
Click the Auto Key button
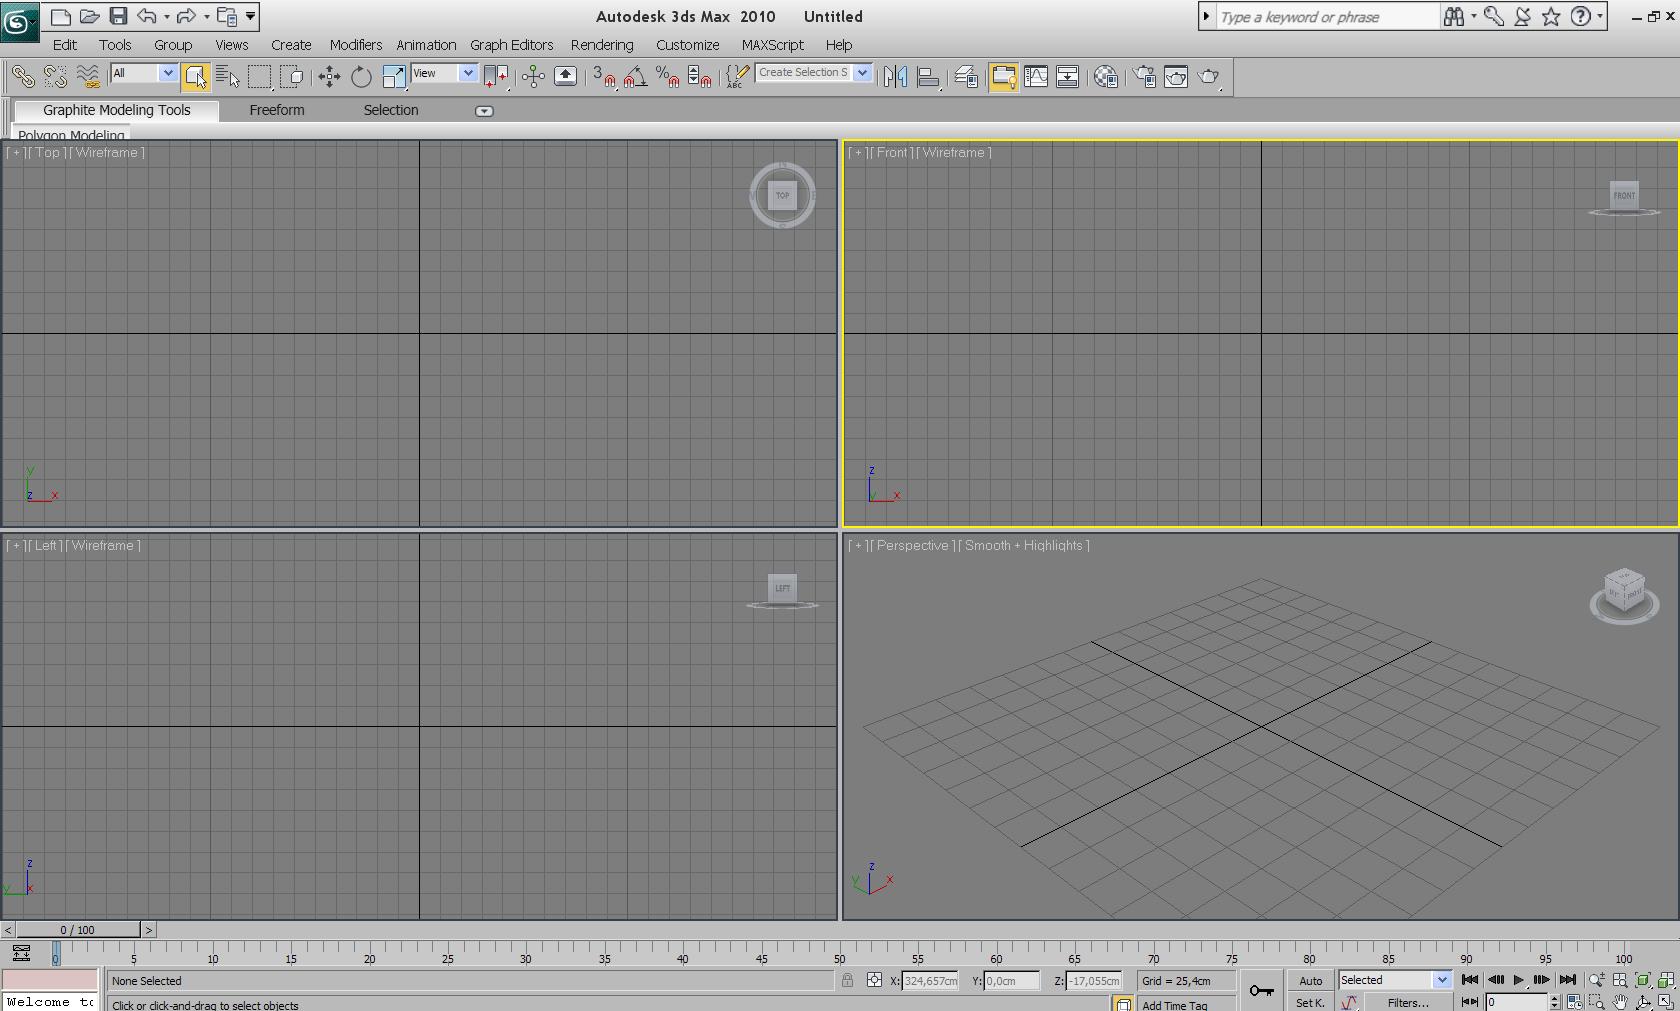pos(1311,981)
